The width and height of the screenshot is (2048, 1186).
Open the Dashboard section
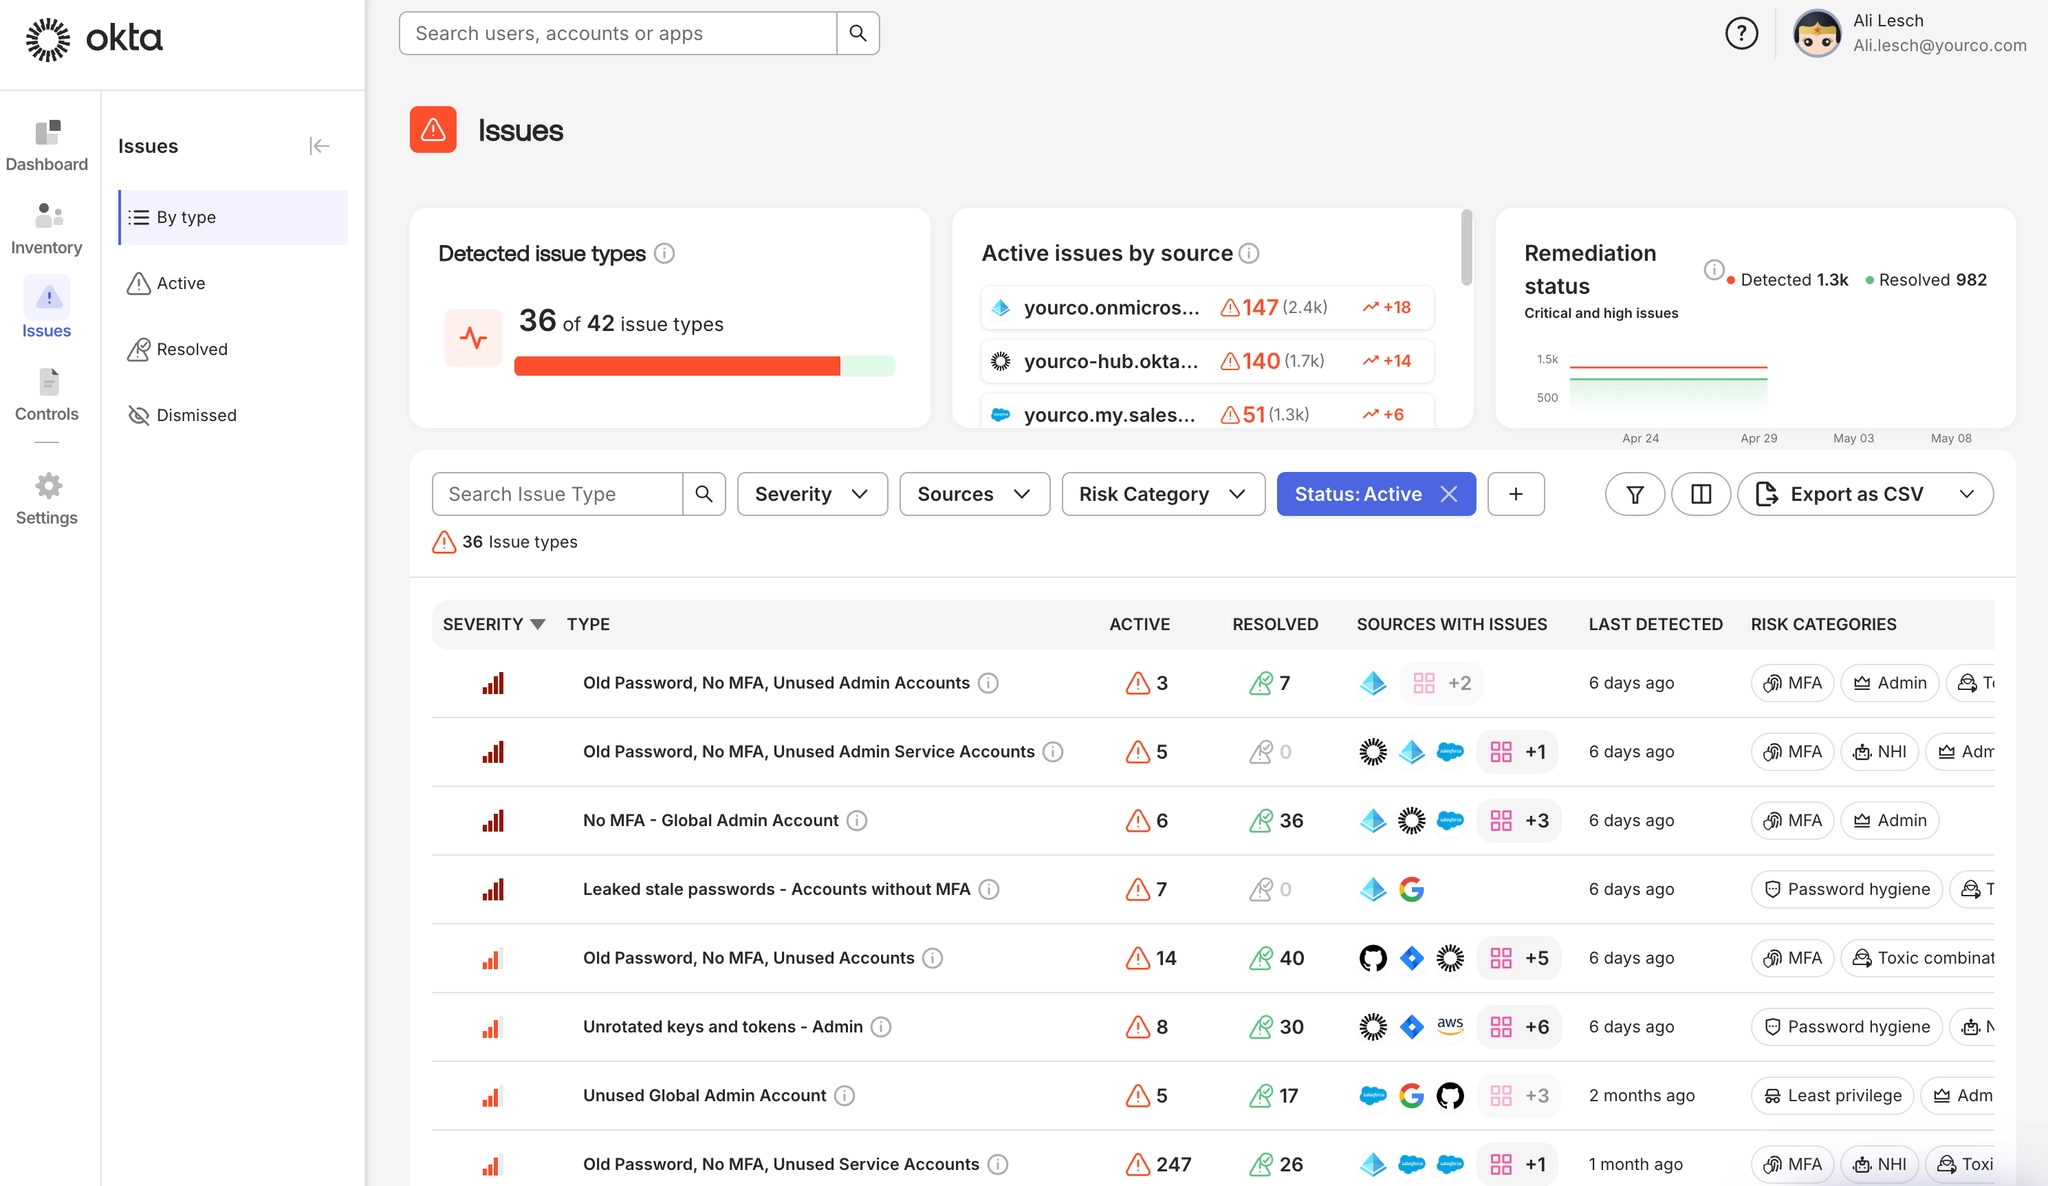[47, 146]
